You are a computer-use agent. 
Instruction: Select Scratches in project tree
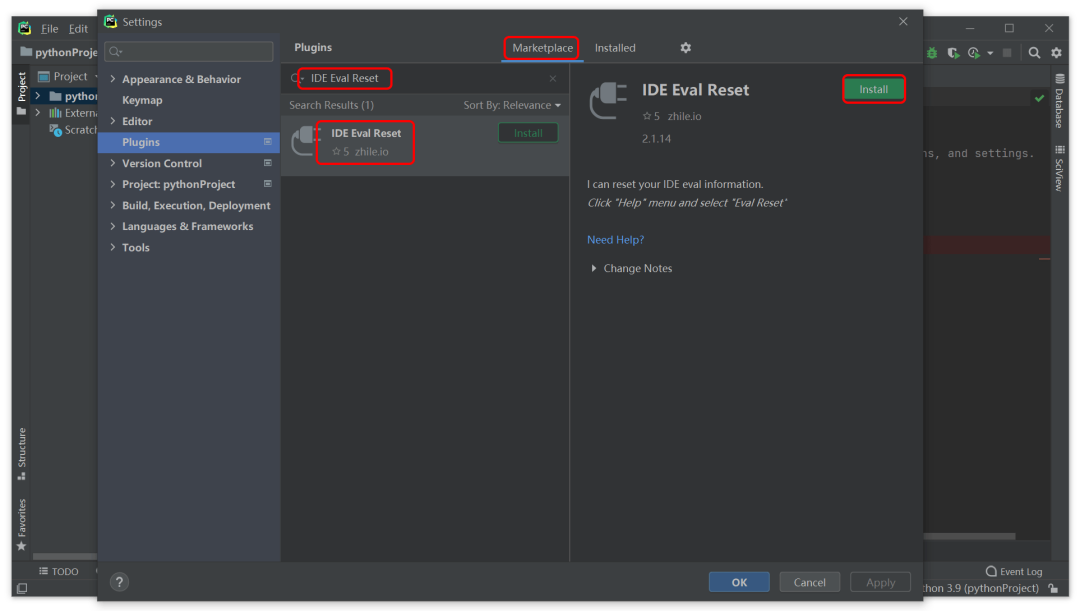tap(74, 130)
